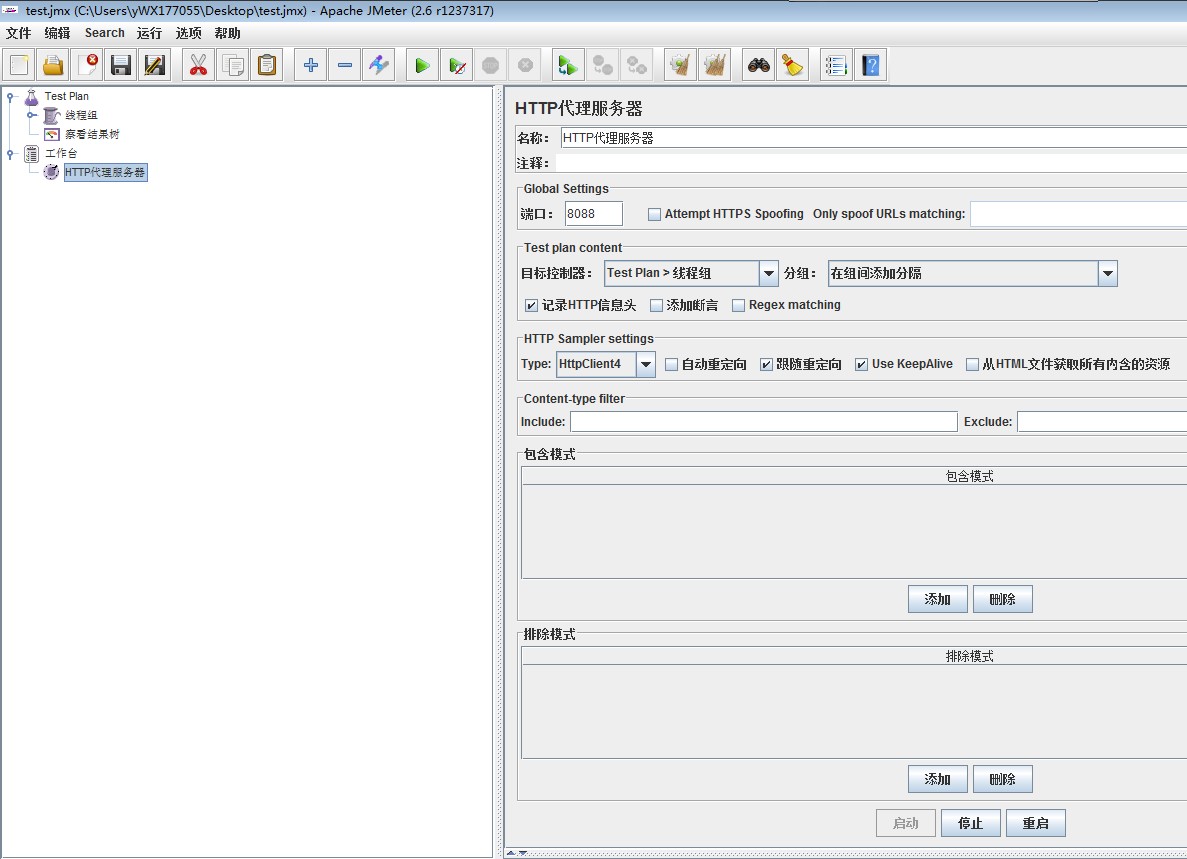
Task: Open the 文件 menu
Action: pyautogui.click(x=19, y=33)
